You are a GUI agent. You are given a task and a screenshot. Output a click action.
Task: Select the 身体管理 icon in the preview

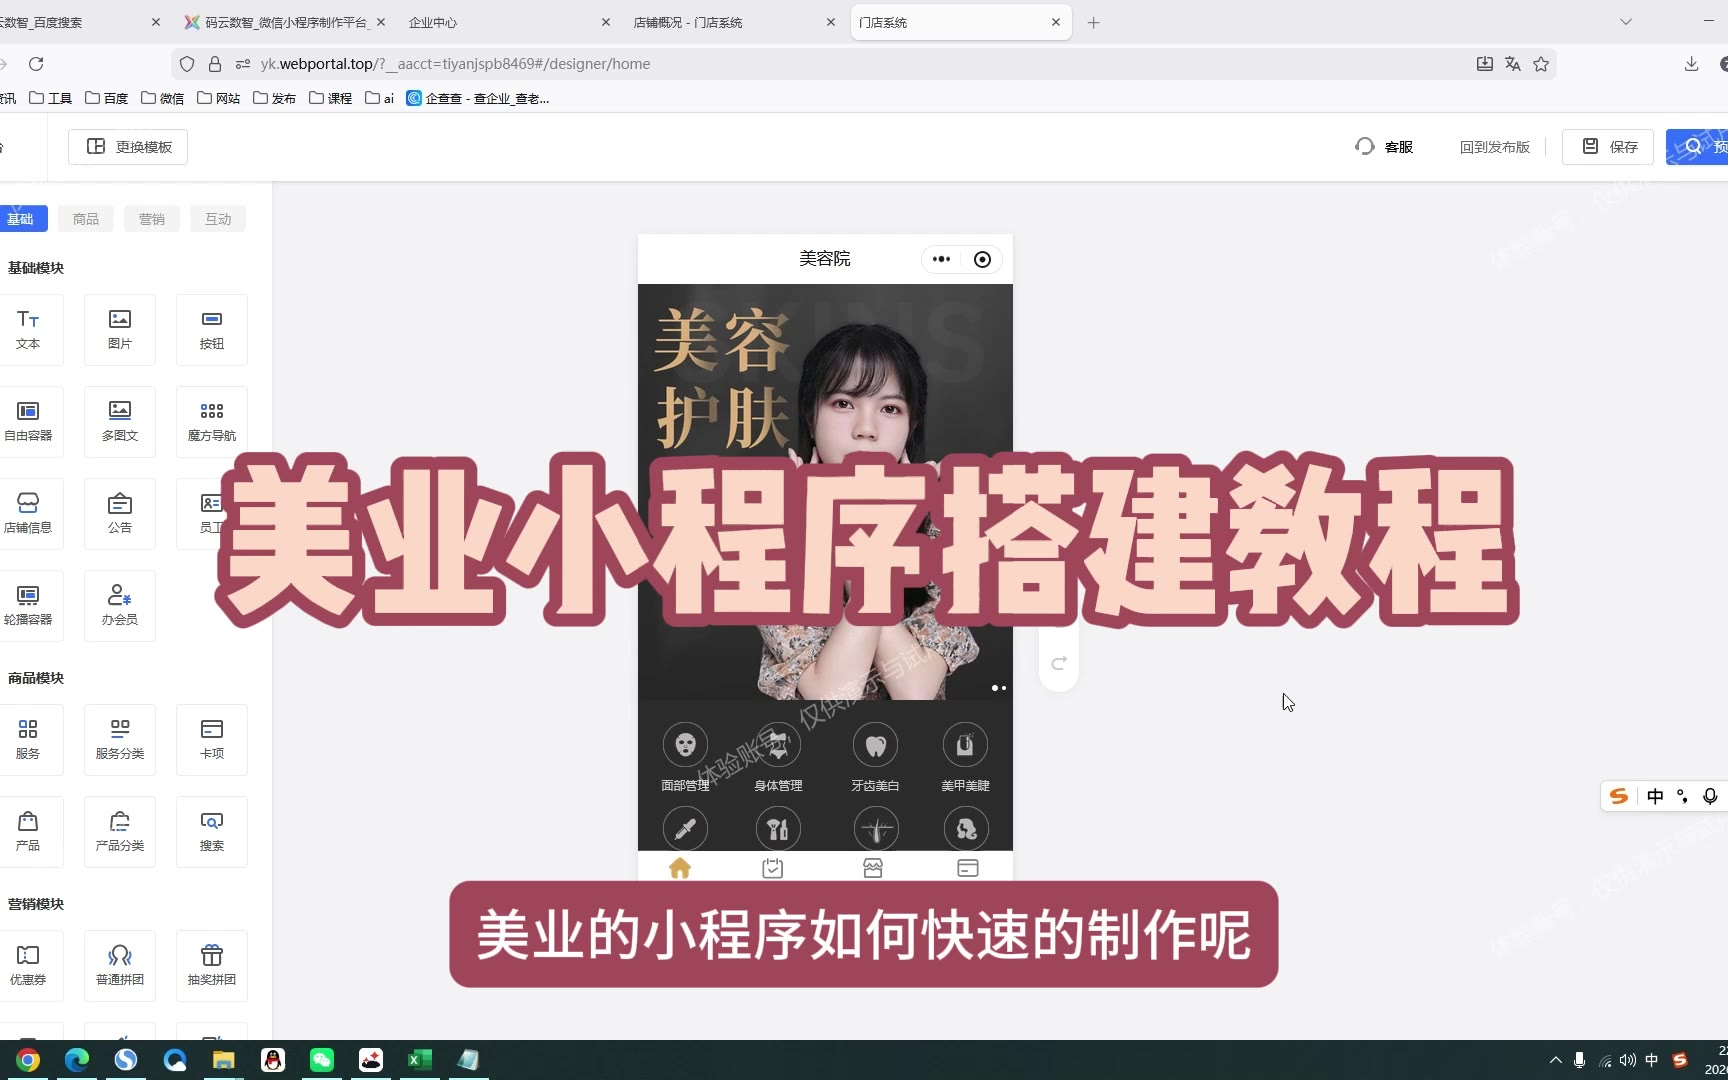778,745
